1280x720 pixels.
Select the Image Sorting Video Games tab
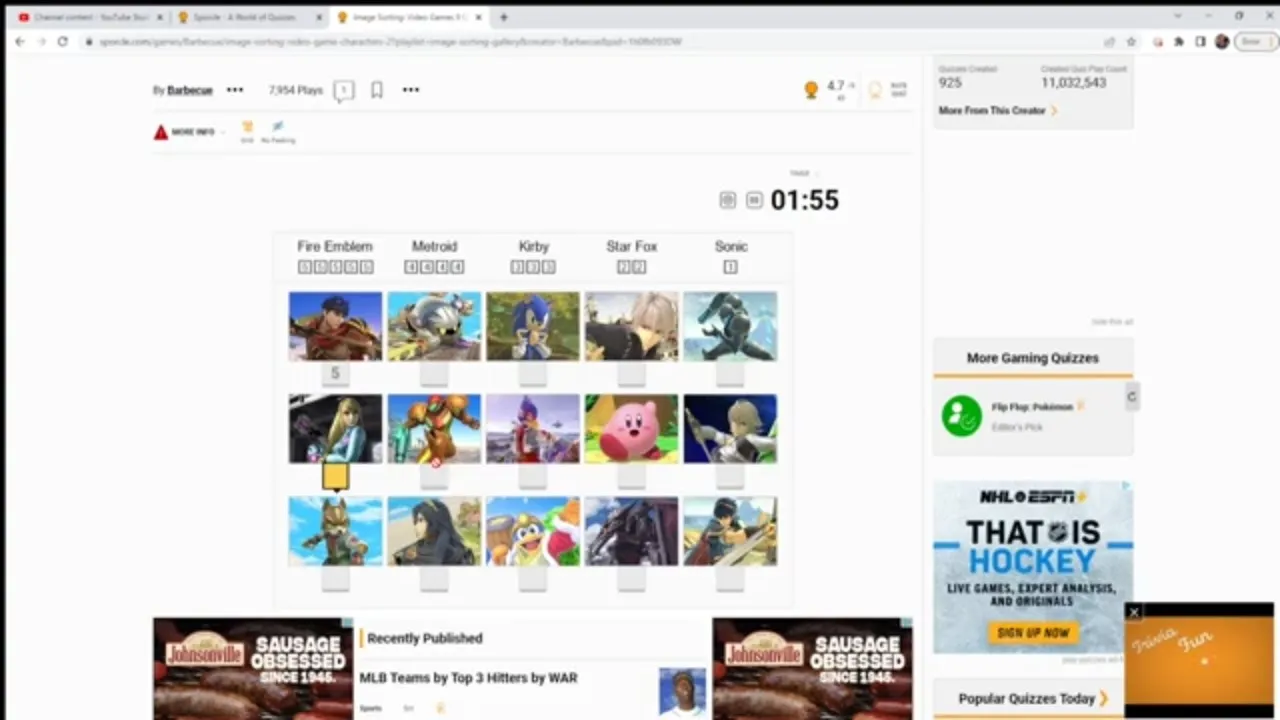[x=410, y=17]
